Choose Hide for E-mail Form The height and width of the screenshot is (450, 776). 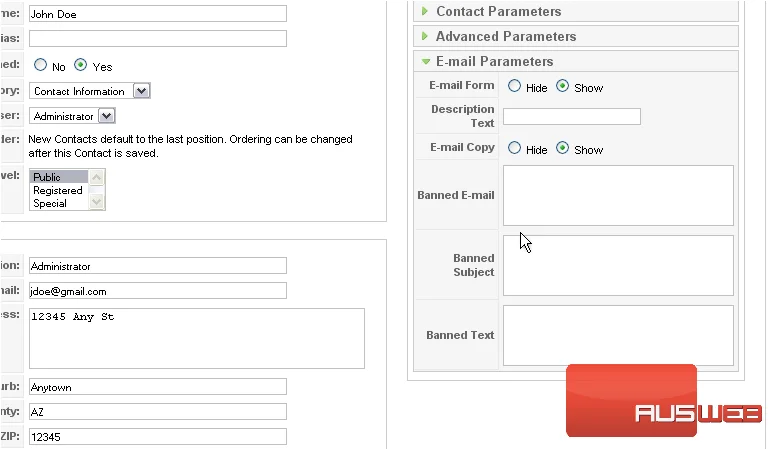[x=514, y=86]
